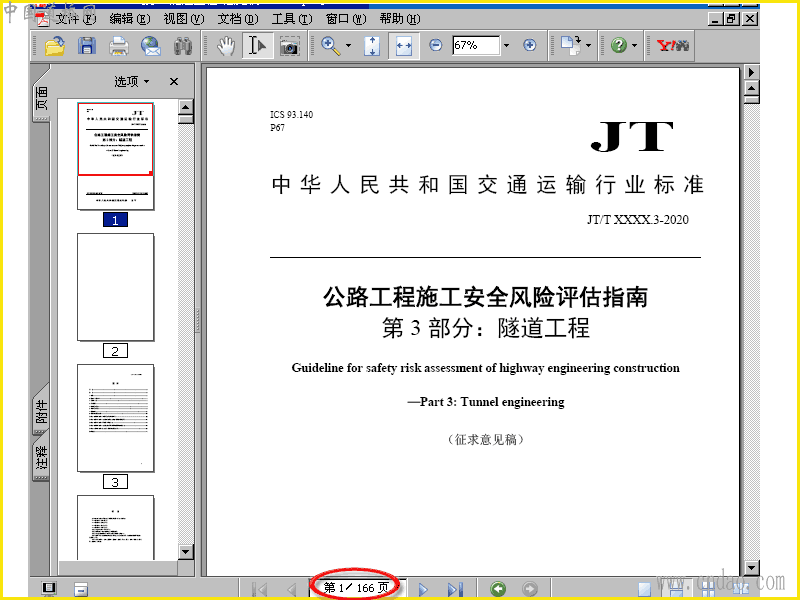
Task: Go to the next page button
Action: coord(423,589)
